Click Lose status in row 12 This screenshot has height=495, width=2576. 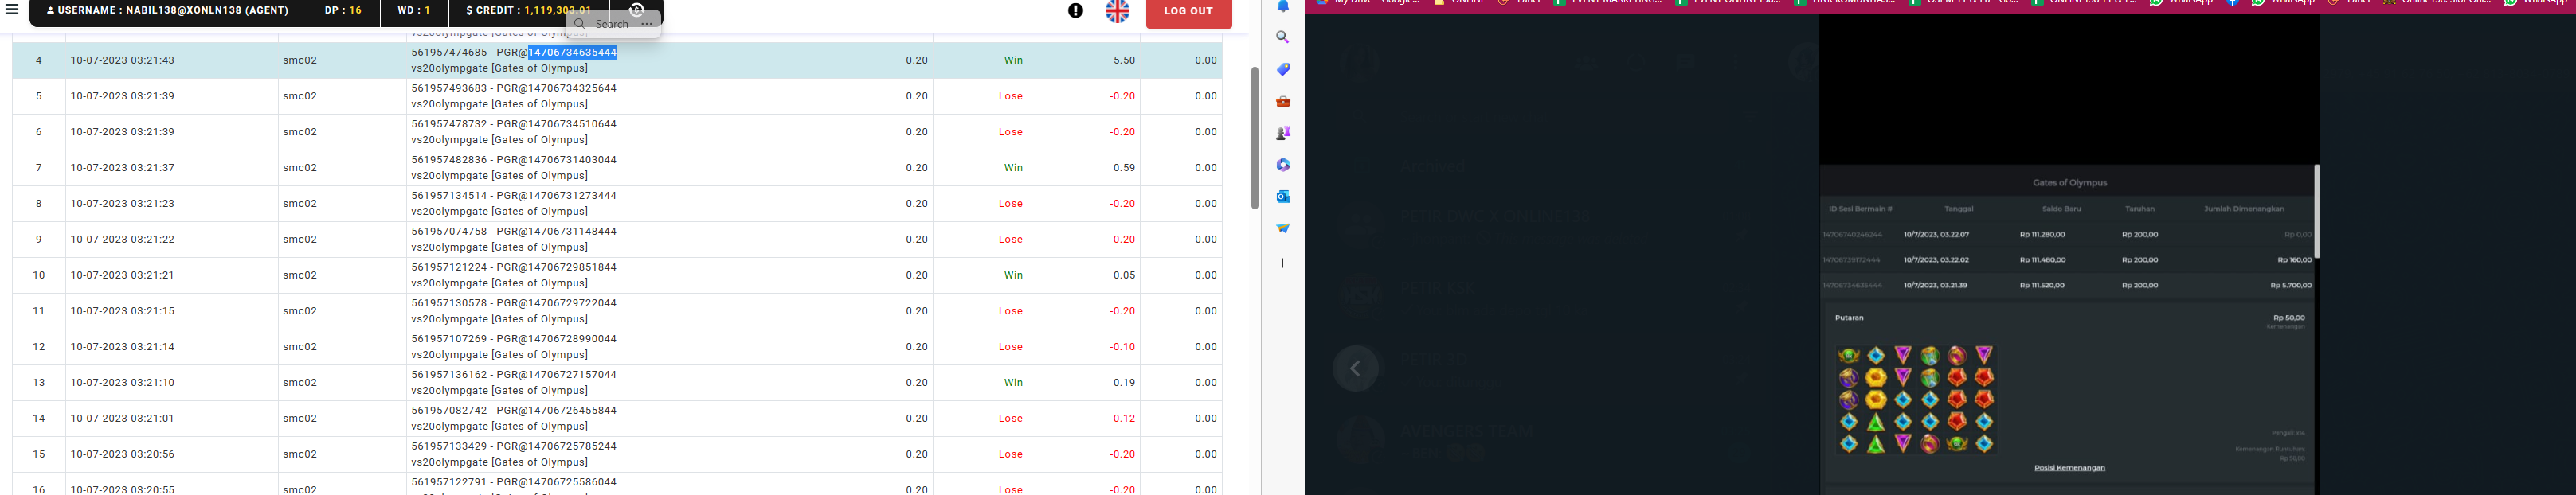pyautogui.click(x=1010, y=347)
